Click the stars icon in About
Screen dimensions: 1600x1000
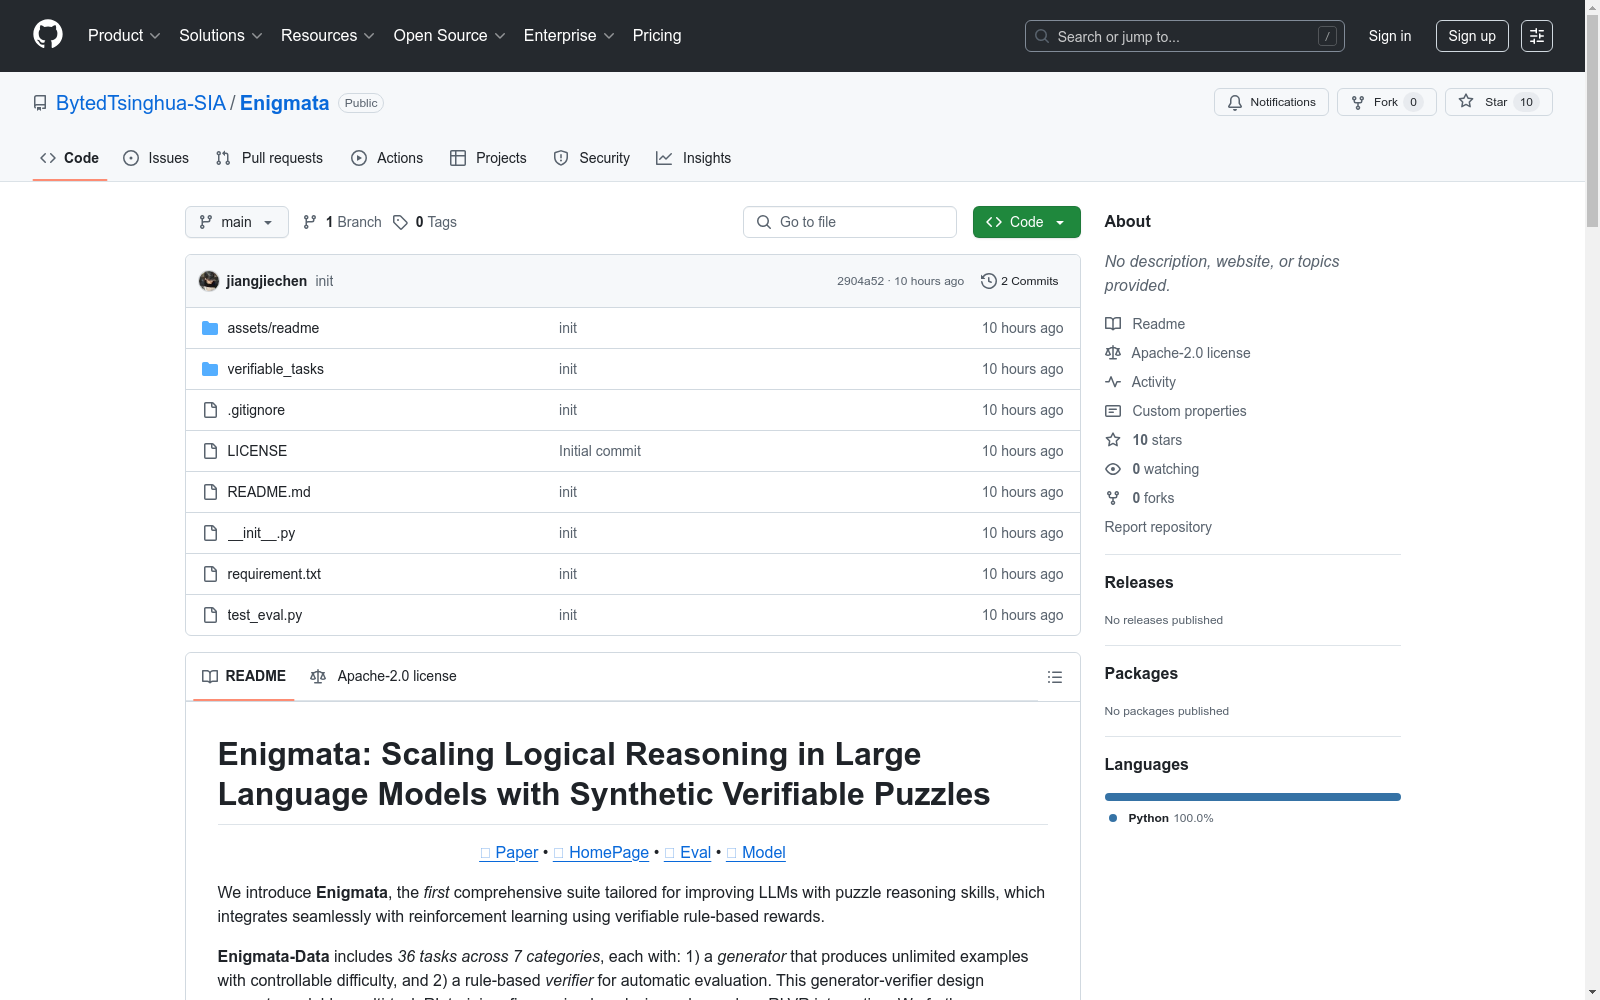click(1113, 440)
